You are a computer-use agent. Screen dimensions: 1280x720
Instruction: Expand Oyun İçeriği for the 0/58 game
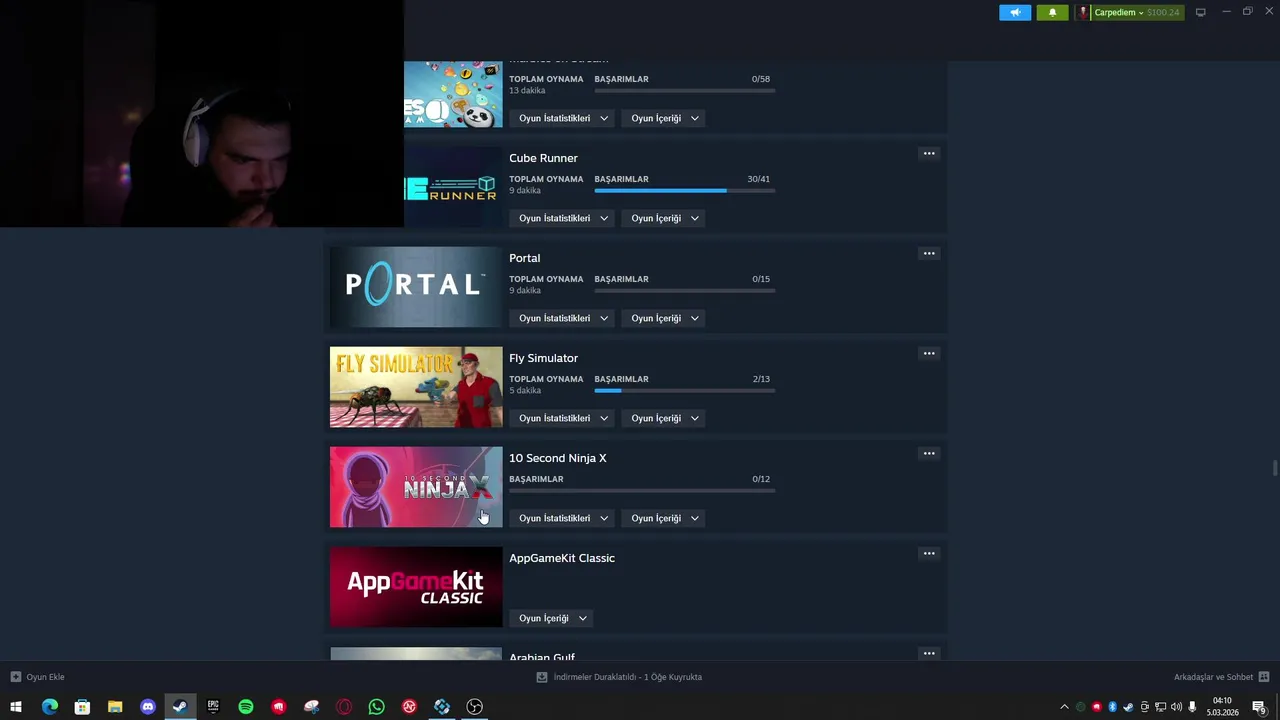(x=664, y=118)
